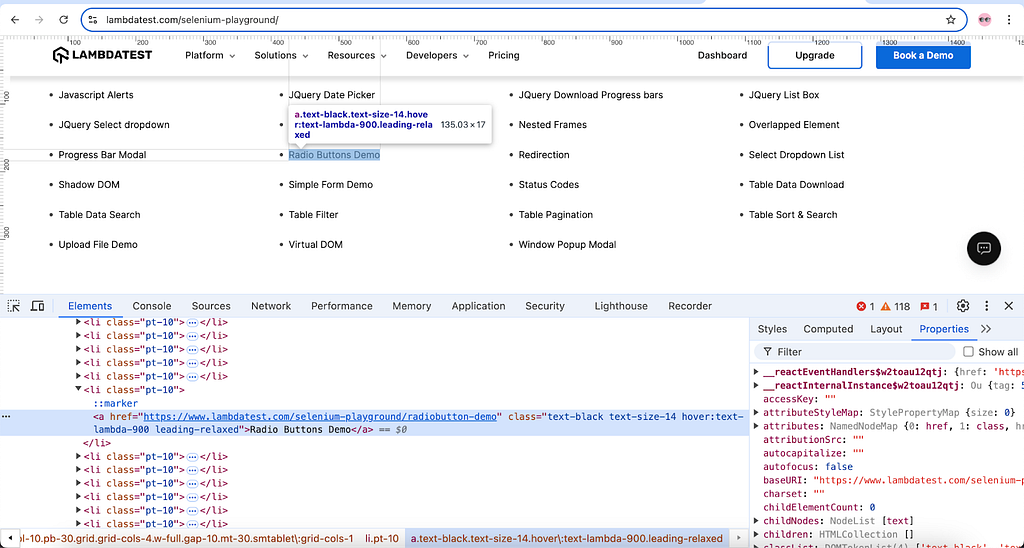
Task: Open the chat bubble widget
Action: (x=984, y=248)
